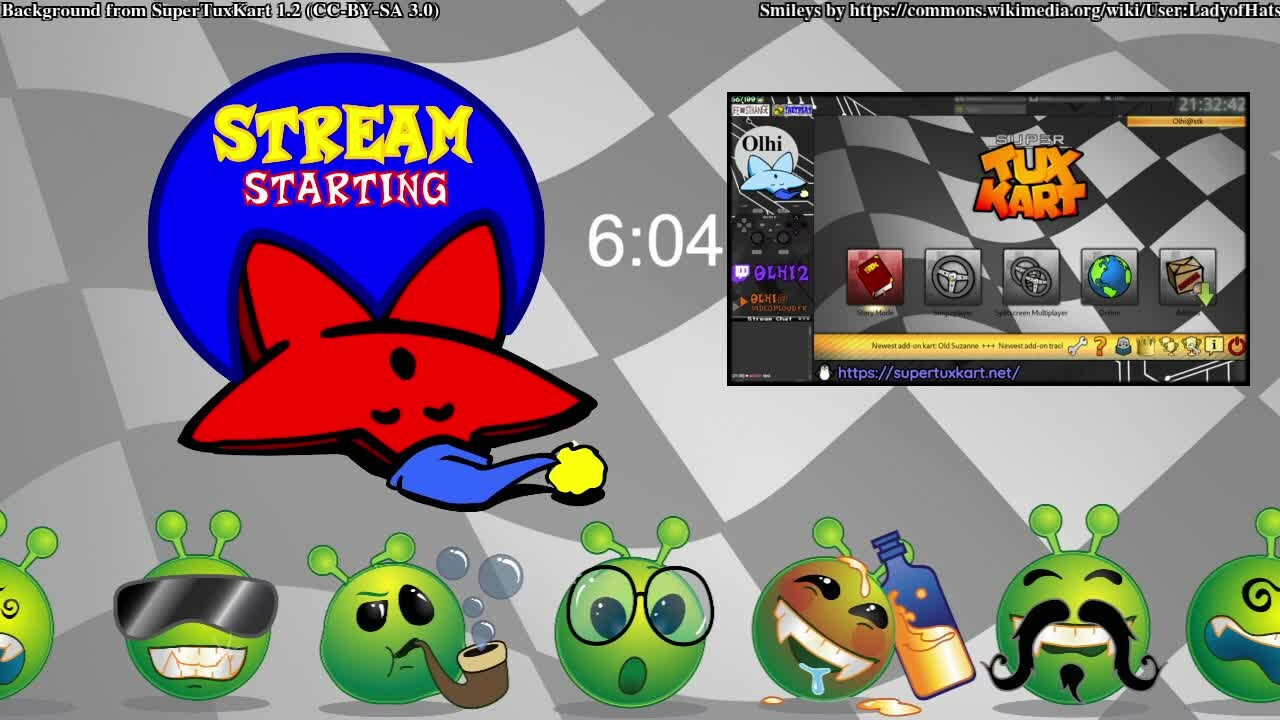Click the first trophy icon in bottom bar
This screenshot has width=1280, height=720.
(x=1169, y=345)
